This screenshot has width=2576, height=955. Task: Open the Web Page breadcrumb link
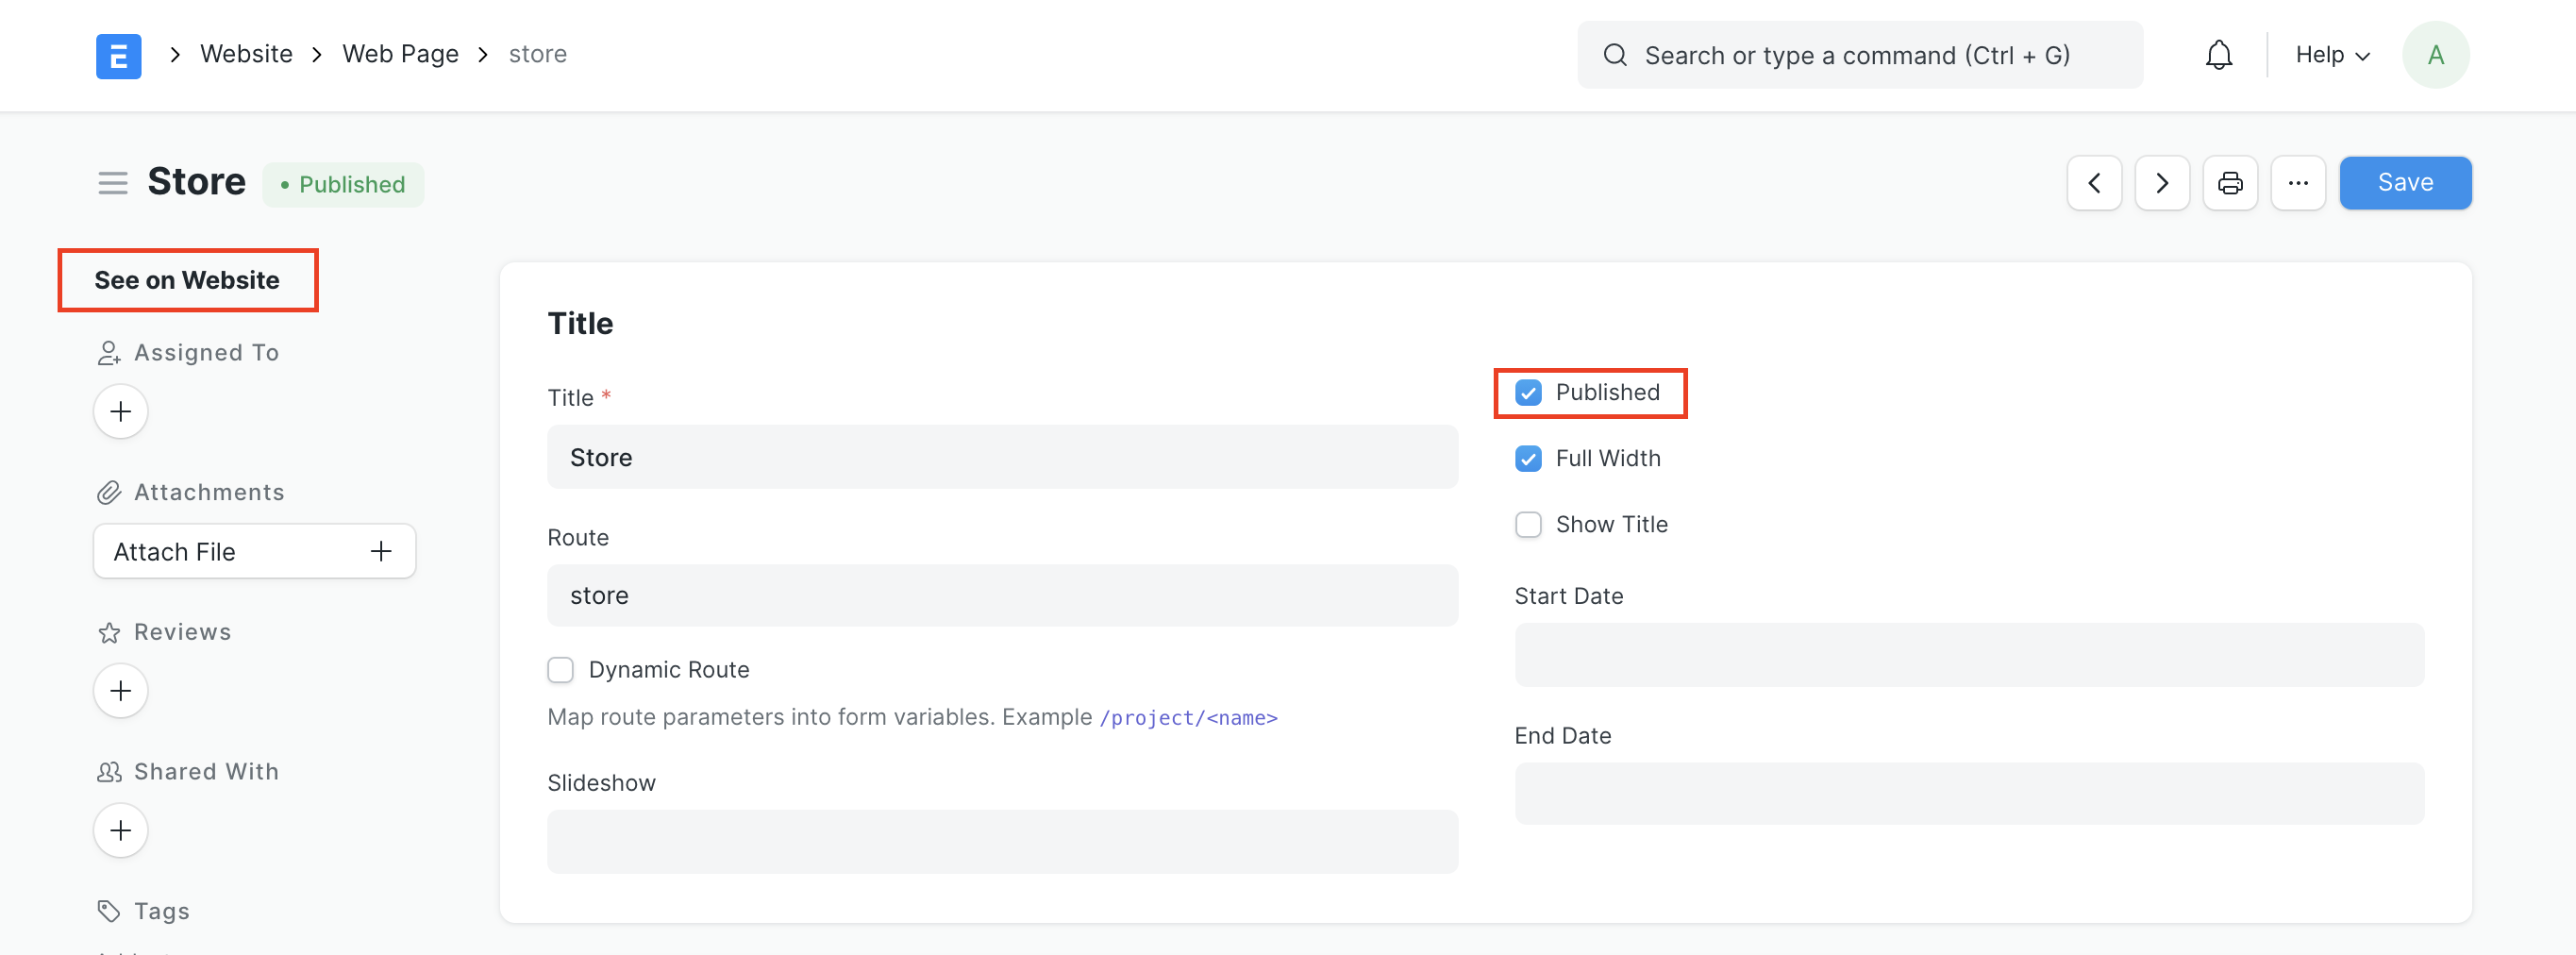[x=399, y=53]
